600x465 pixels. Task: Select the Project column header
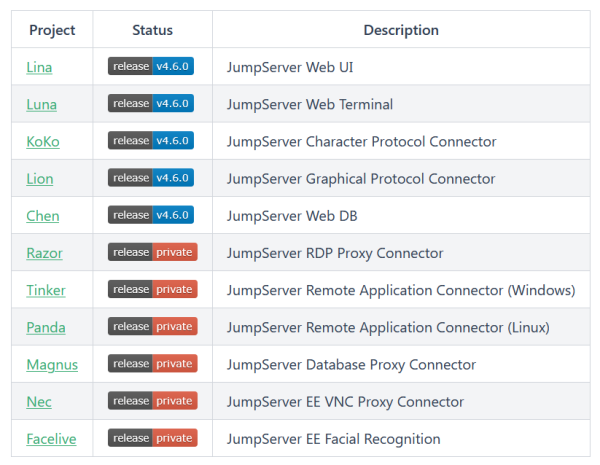coord(52,30)
